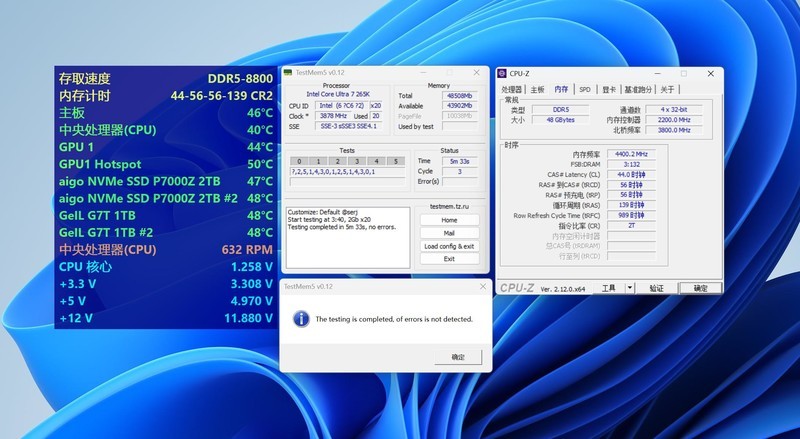Click Load config & exit button
The height and width of the screenshot is (439, 800).
[x=449, y=246]
